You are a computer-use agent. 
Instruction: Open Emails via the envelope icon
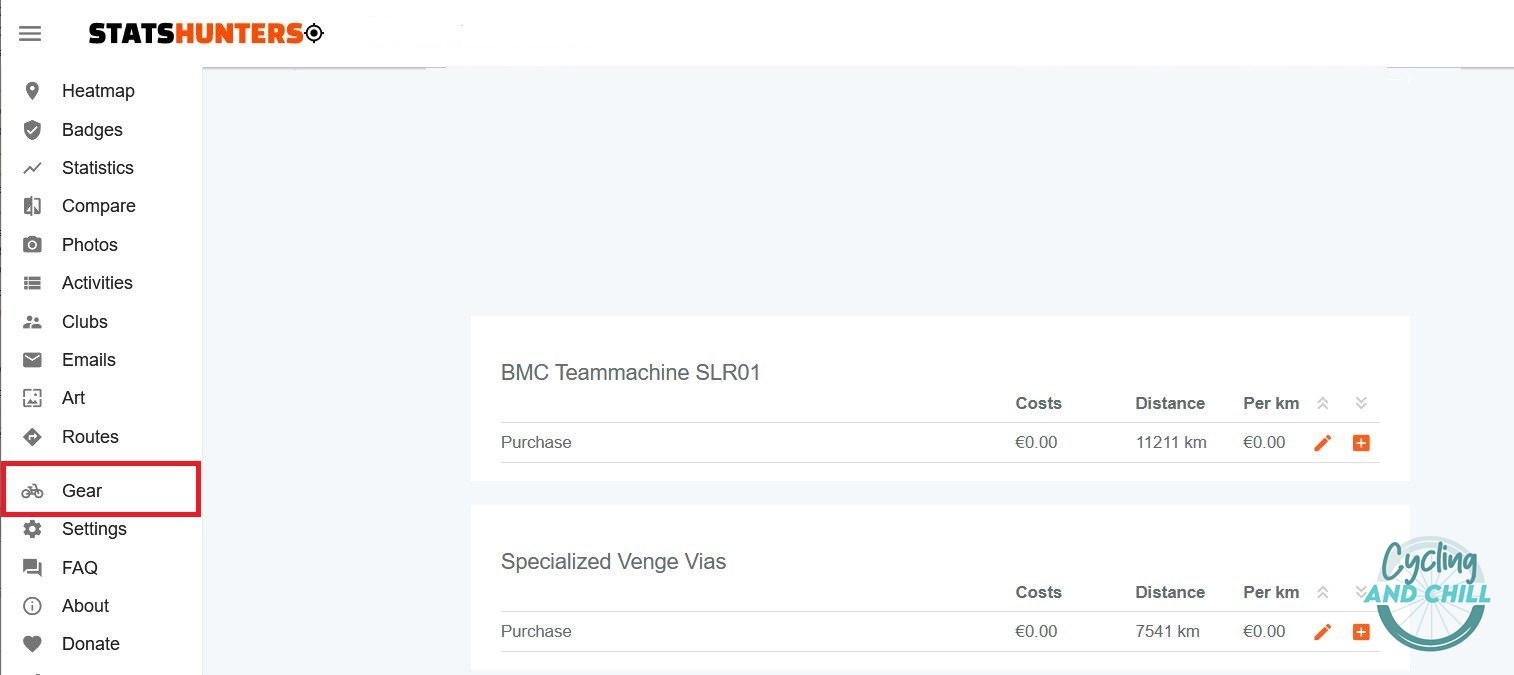click(31, 359)
